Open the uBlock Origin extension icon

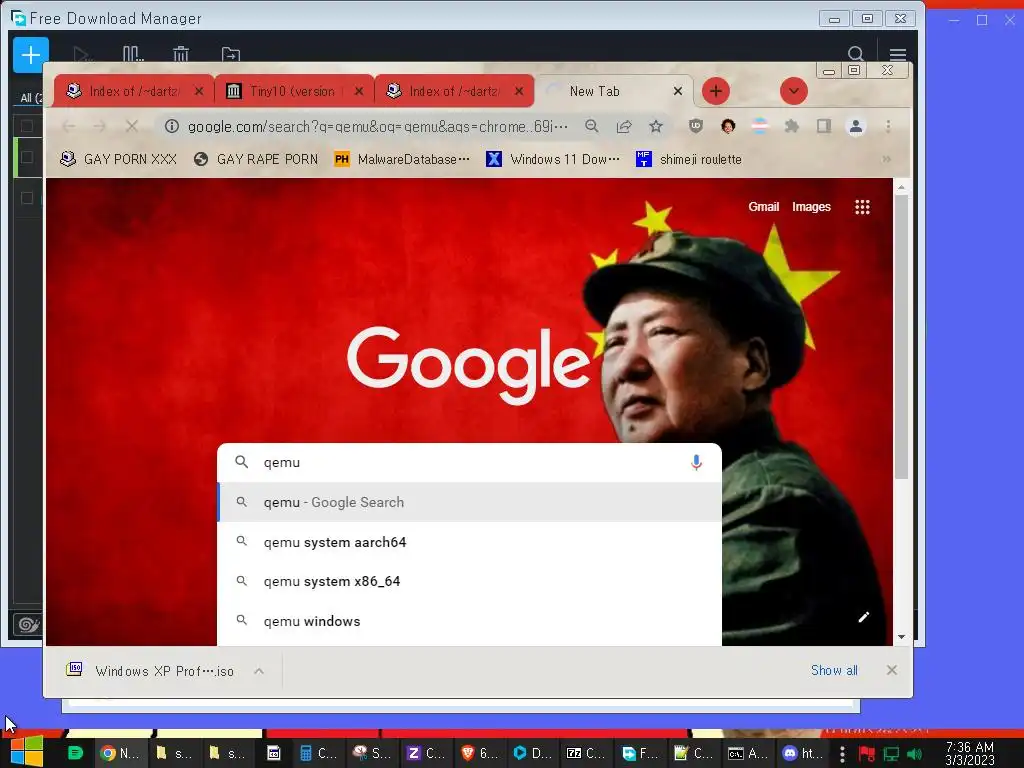click(696, 126)
